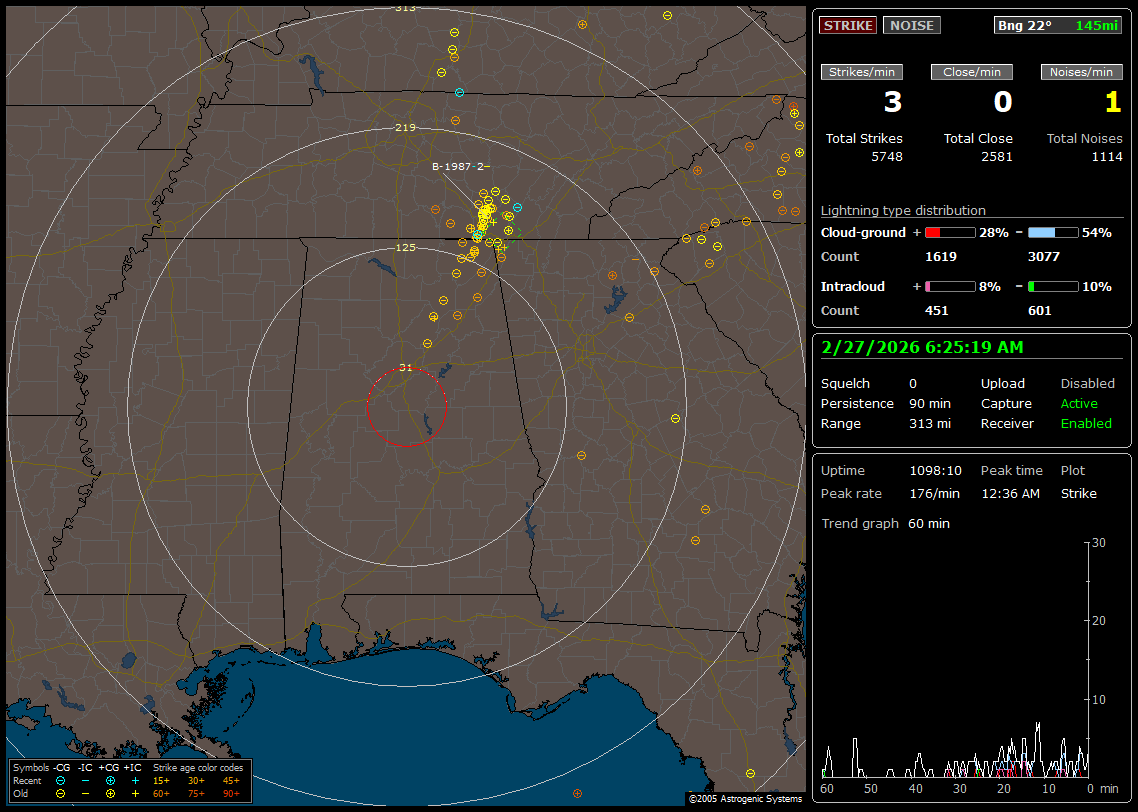Viewport: 1138px width, 812px height.
Task: Click the old -IC yellow dash symbol
Action: [x=86, y=793]
